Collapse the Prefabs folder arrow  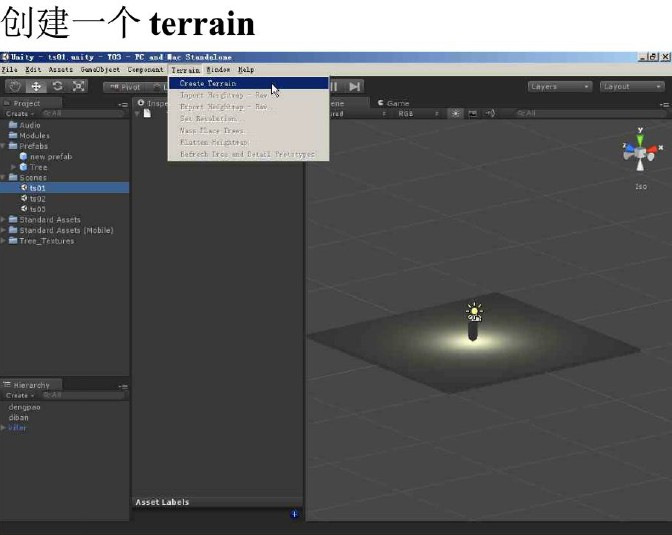tap(3, 146)
